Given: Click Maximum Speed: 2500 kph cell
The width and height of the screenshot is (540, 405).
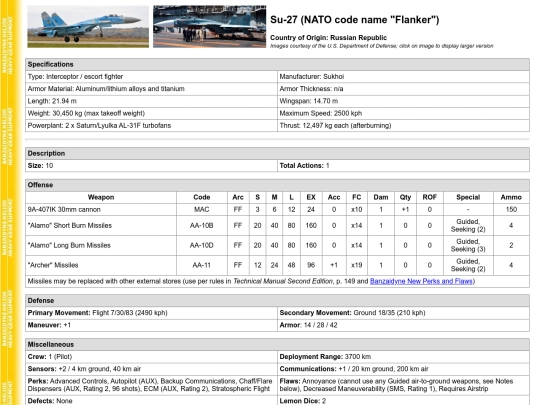Looking at the screenshot, I should pyautogui.click(x=403, y=113).
